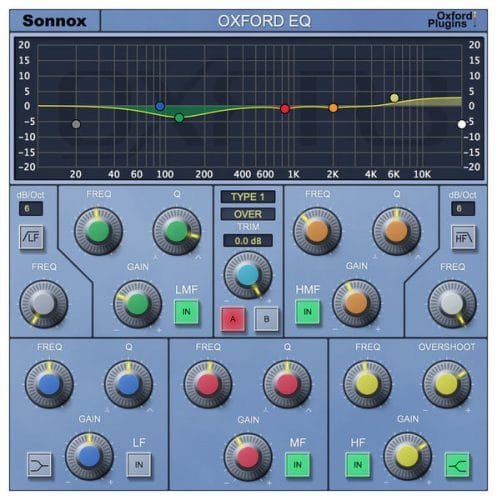Enable the LF band IN button
Viewport: 497px width, 500px height.
[139, 464]
